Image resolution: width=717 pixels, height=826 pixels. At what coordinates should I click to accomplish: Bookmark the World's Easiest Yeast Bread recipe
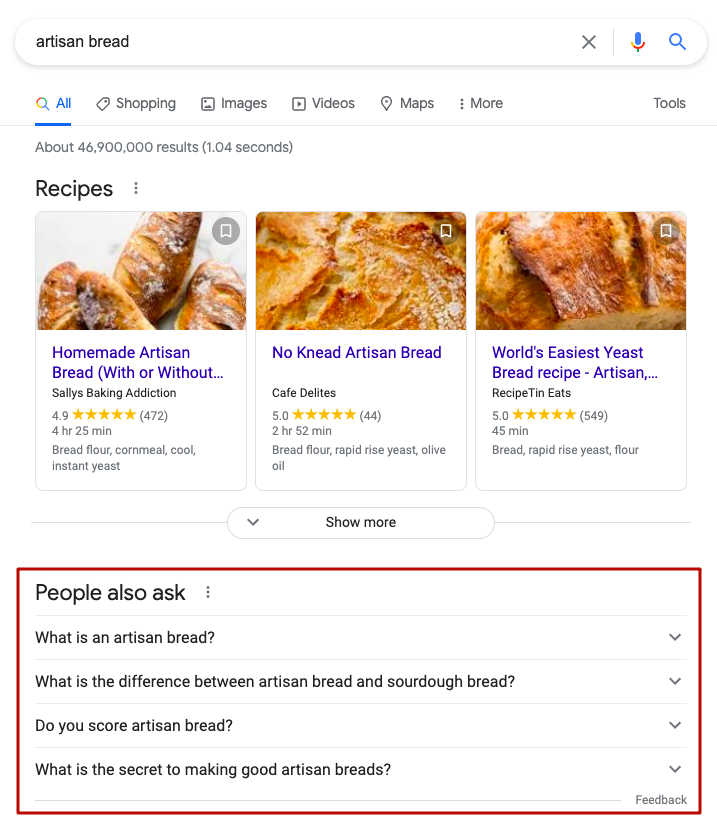pos(666,231)
